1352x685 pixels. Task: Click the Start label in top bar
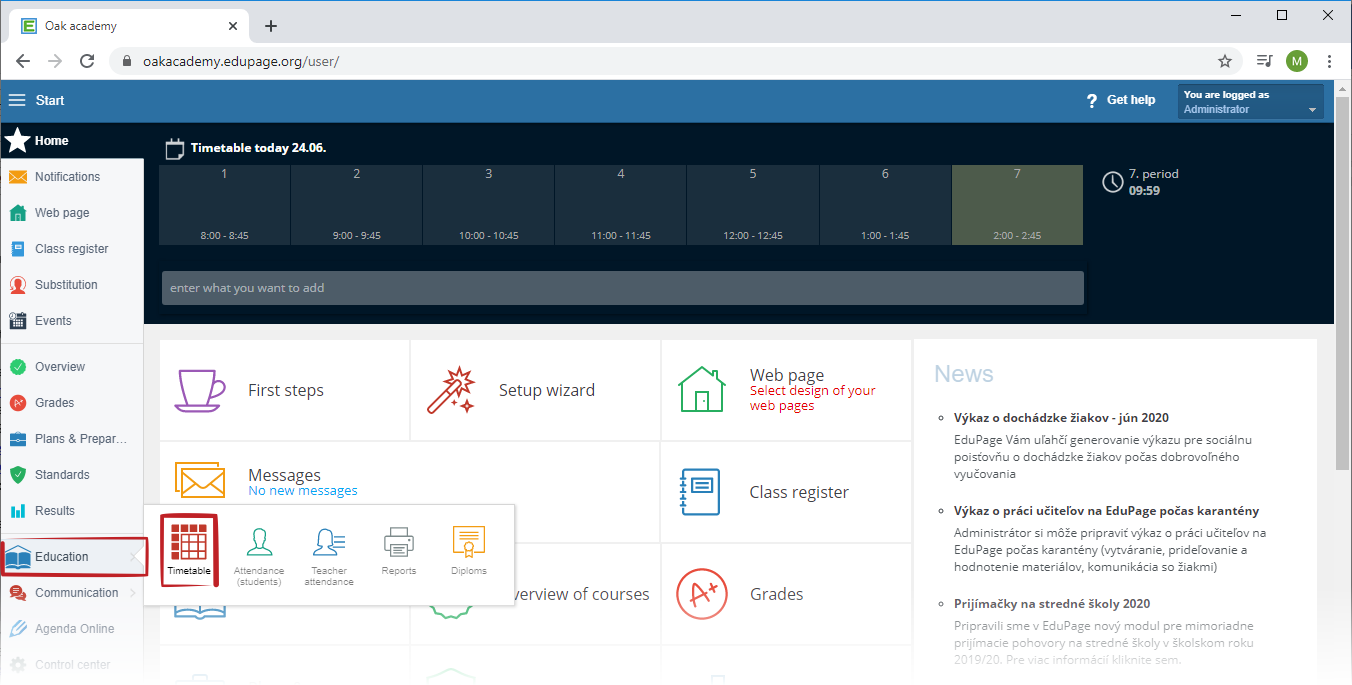[50, 100]
